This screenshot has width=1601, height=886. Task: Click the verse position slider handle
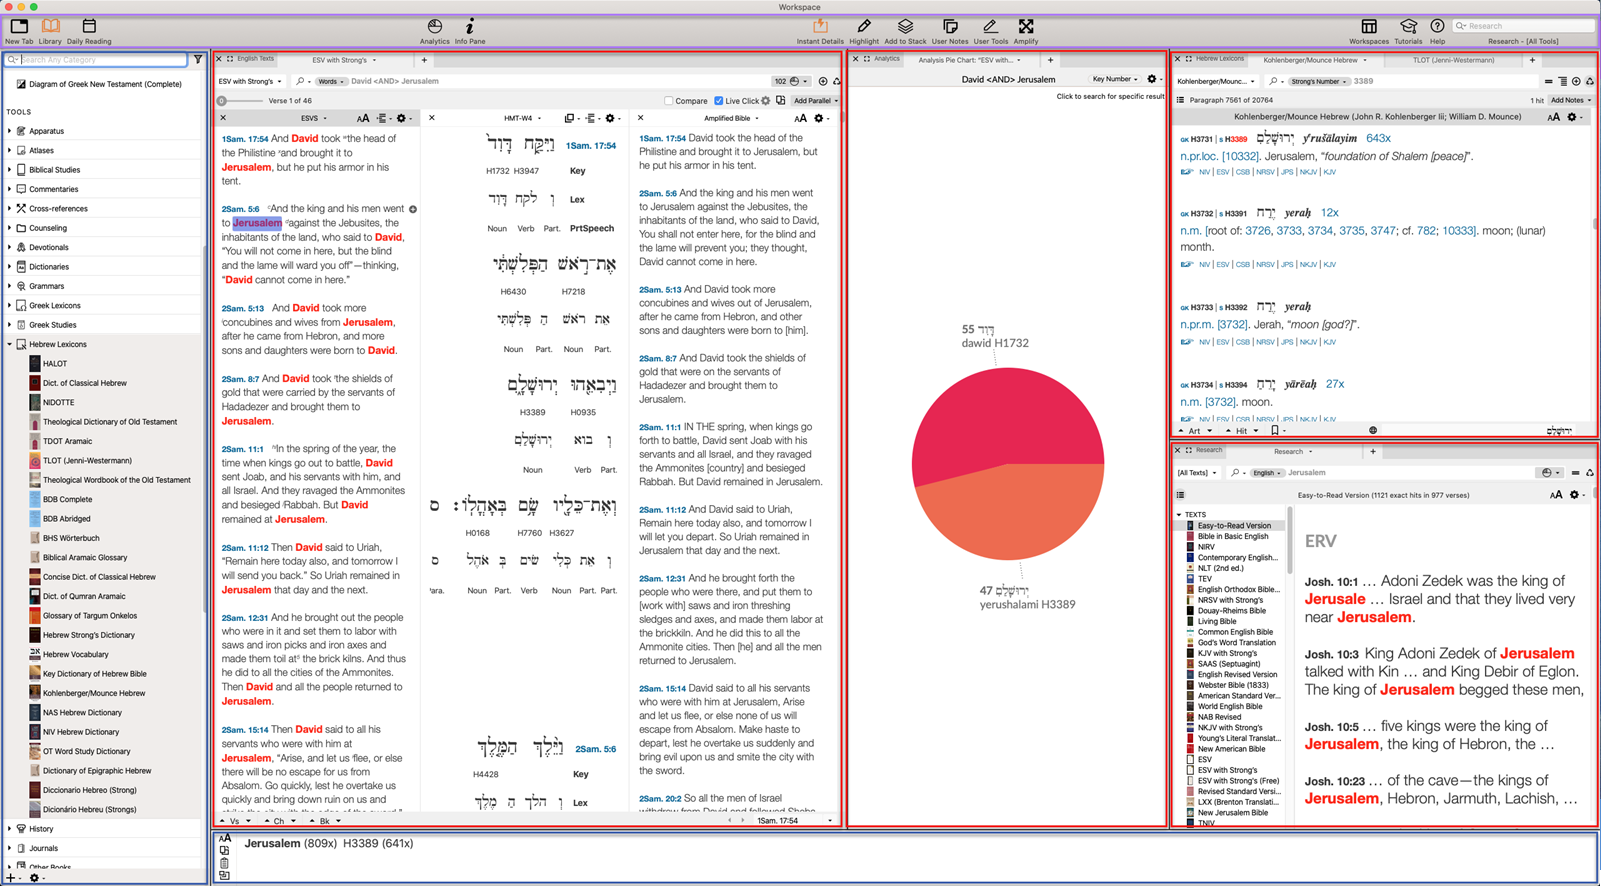[222, 101]
